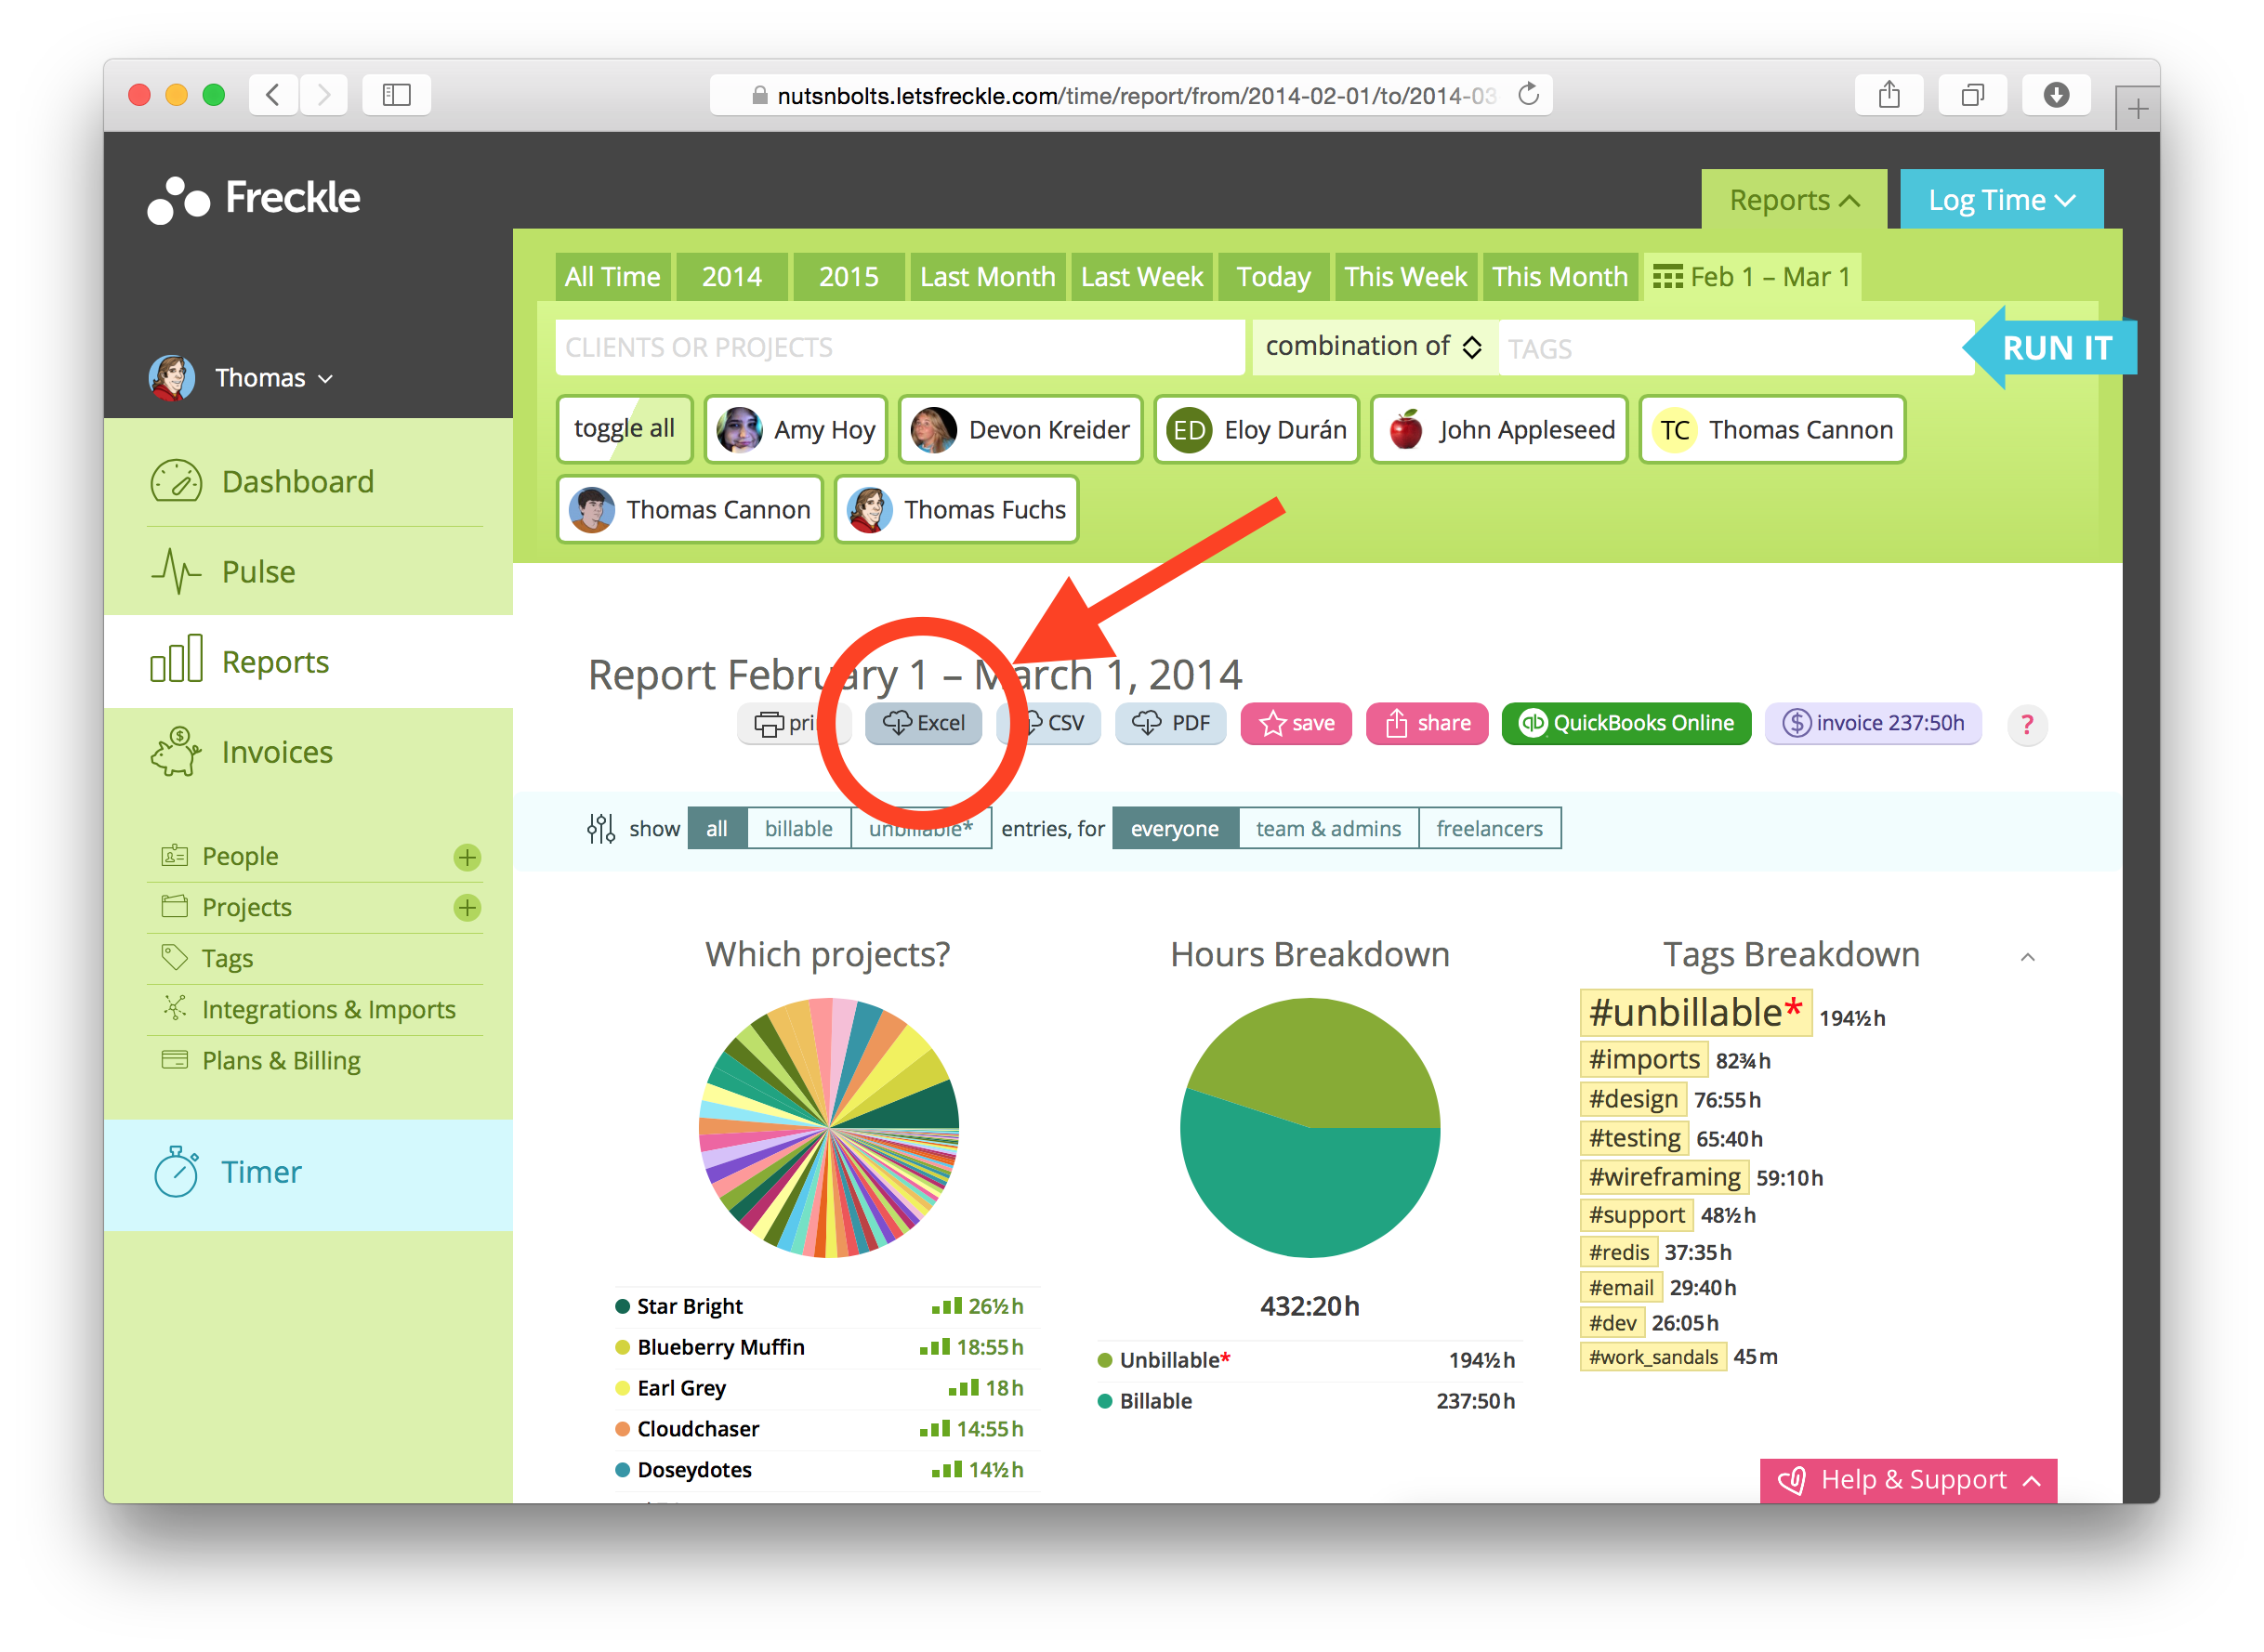Switch to the Last Month tab
The width and height of the screenshot is (2264, 1652).
987,277
